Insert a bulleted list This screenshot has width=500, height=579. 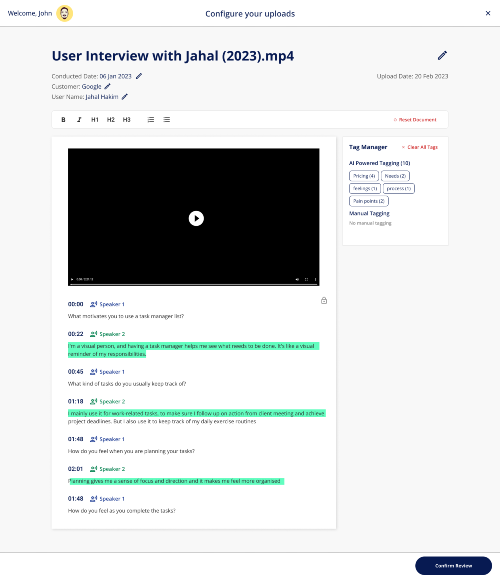tap(167, 120)
